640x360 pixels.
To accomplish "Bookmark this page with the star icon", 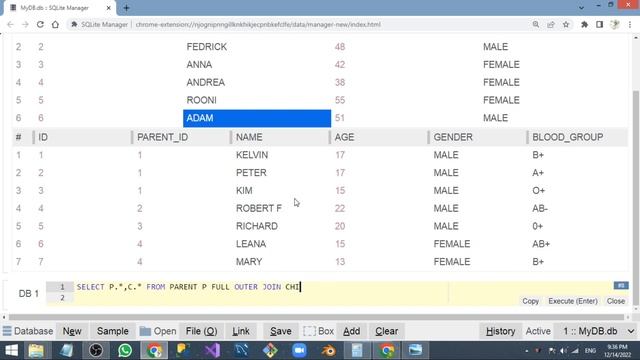I will tap(566, 24).
